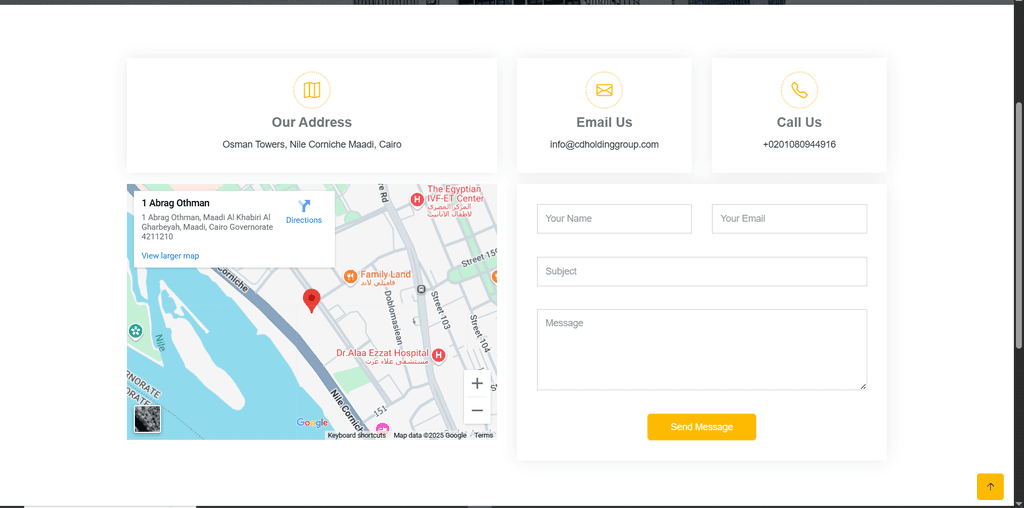Click the Message text area
The image size is (1024, 508).
pyautogui.click(x=702, y=349)
